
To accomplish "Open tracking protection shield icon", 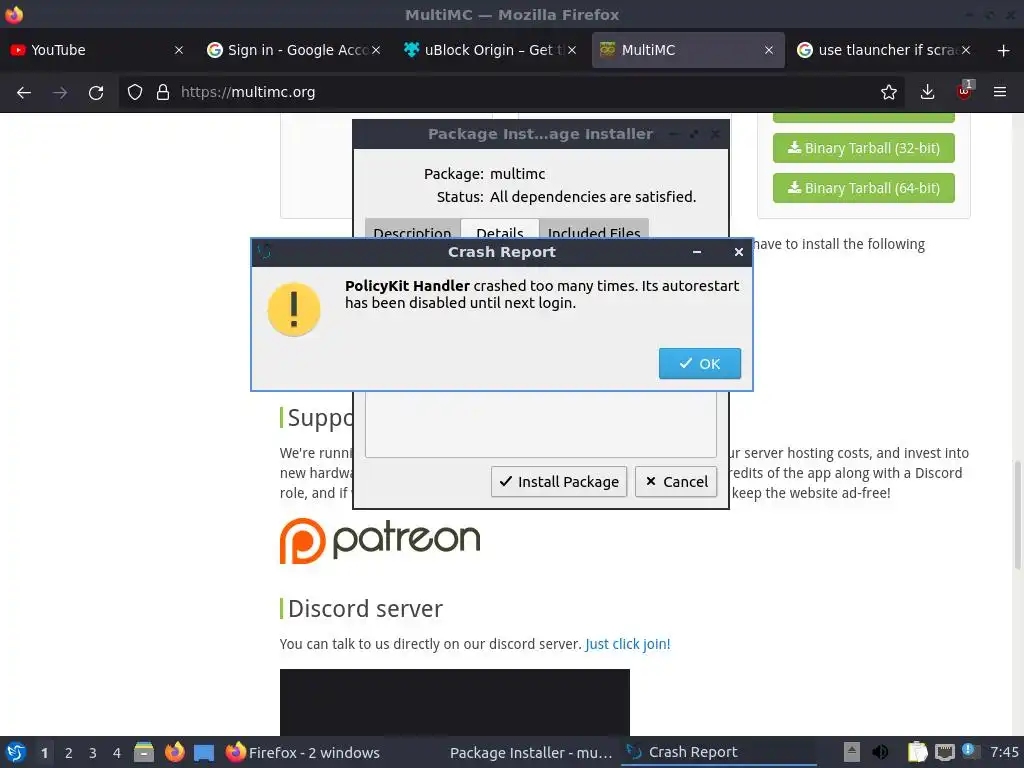I will click(135, 92).
